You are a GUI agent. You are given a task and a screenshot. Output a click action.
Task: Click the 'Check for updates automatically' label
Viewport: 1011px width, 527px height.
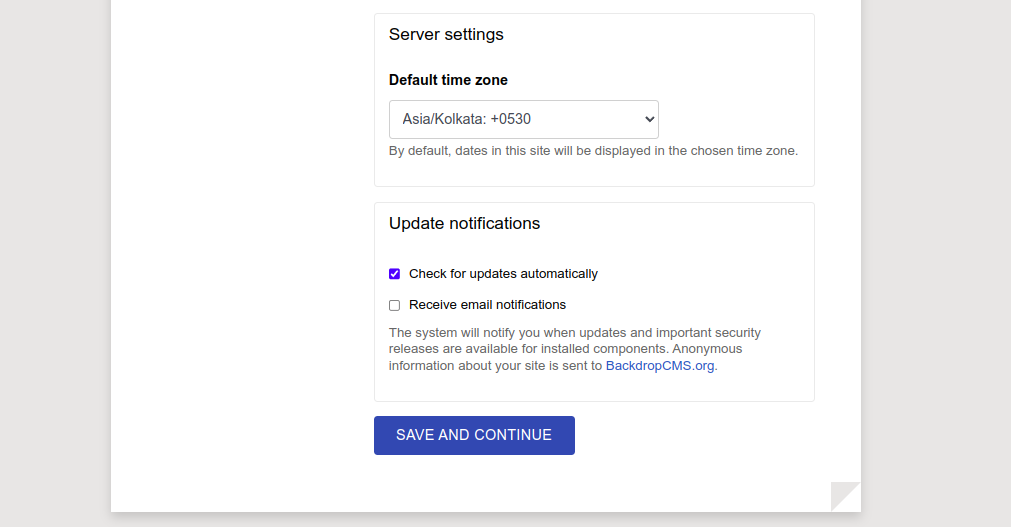(503, 274)
